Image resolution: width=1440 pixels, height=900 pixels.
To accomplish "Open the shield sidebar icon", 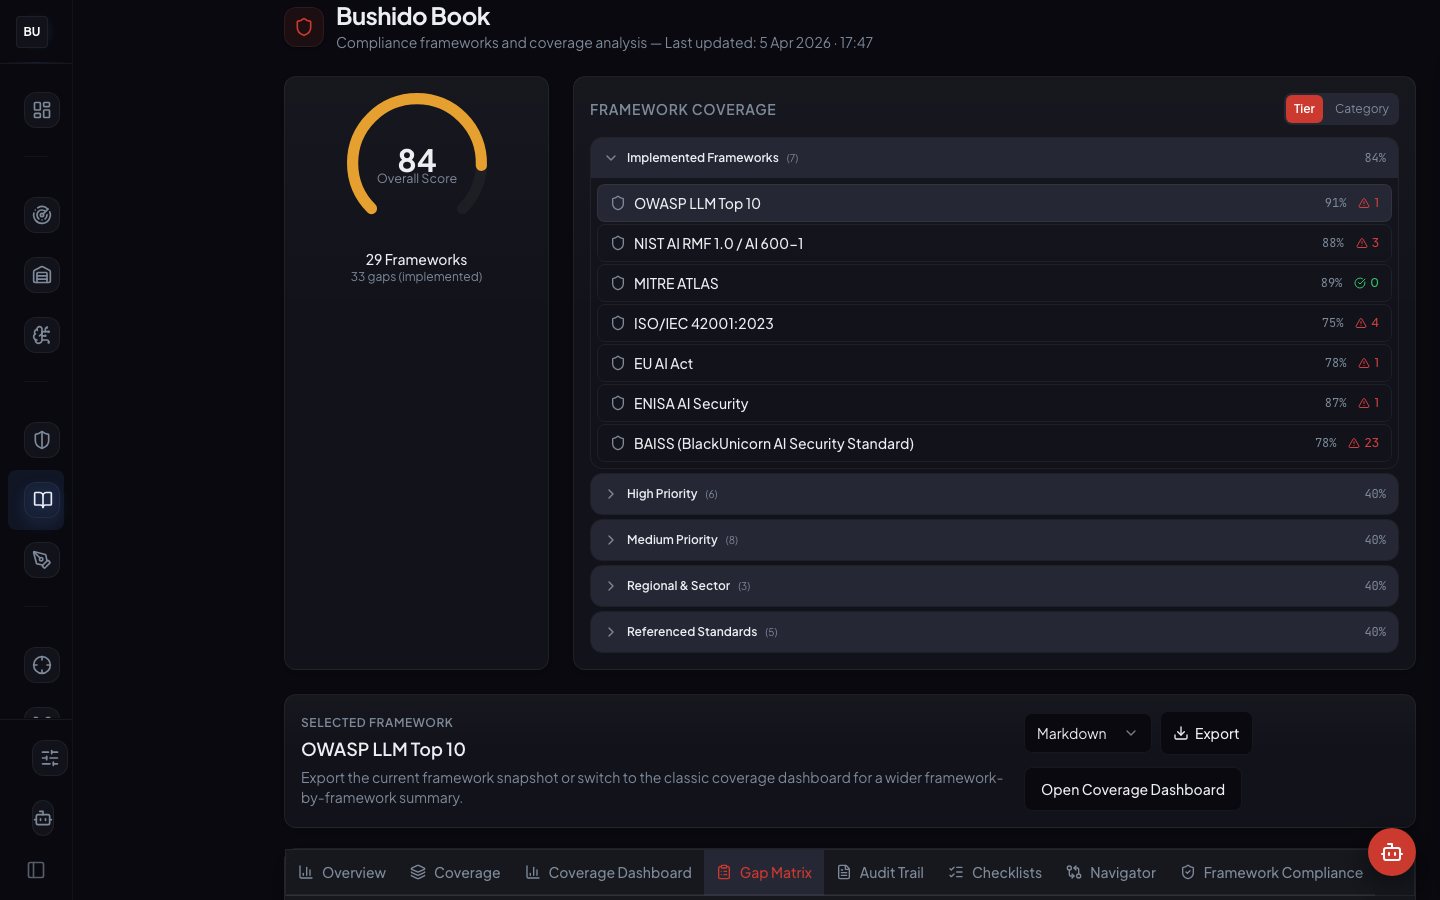I will [42, 440].
